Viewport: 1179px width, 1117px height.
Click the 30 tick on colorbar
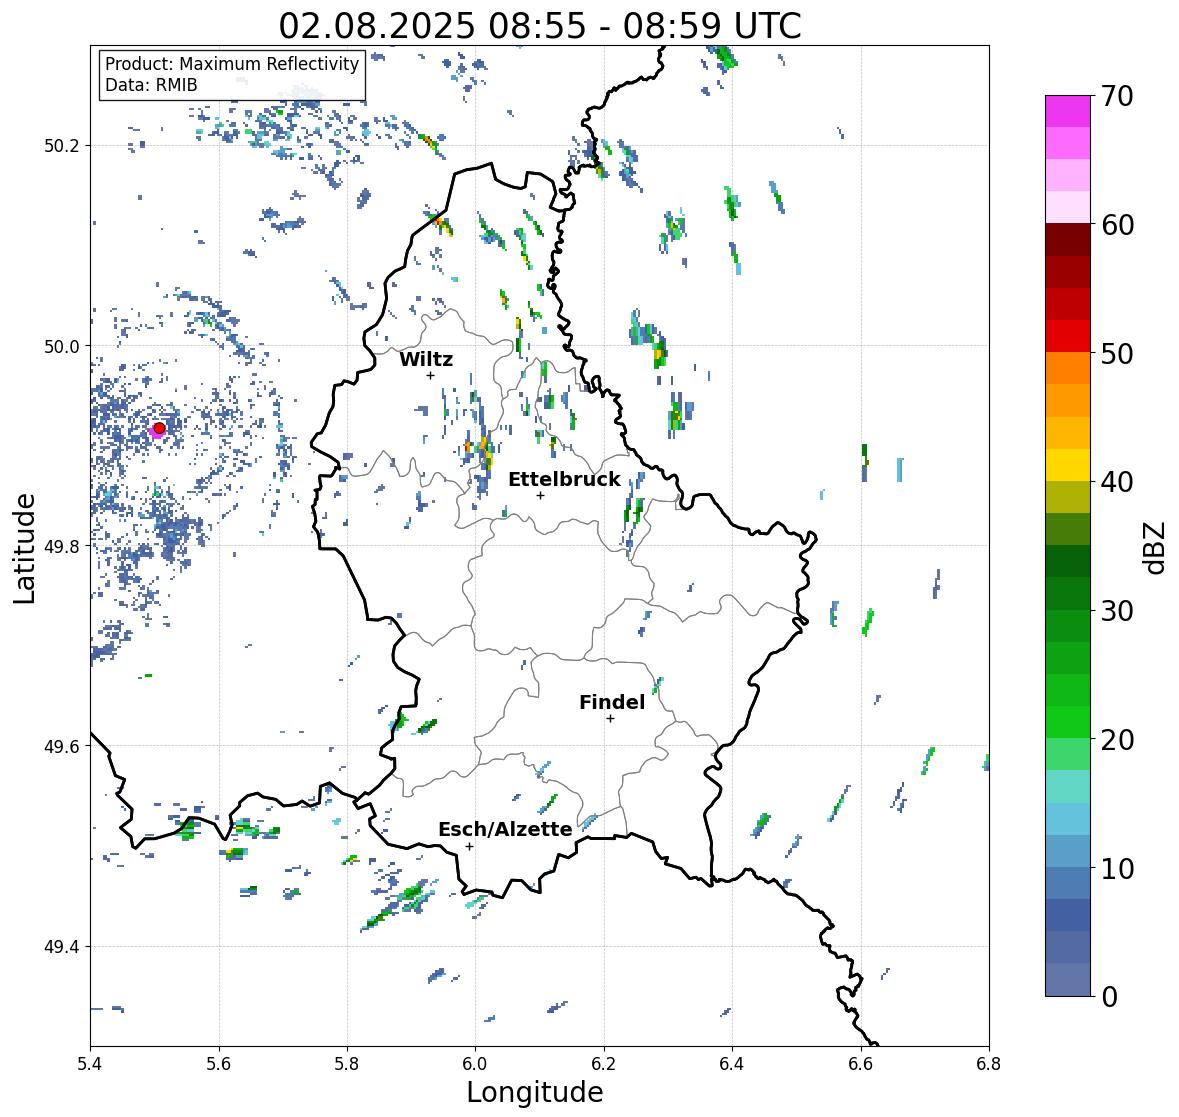(x=1117, y=610)
